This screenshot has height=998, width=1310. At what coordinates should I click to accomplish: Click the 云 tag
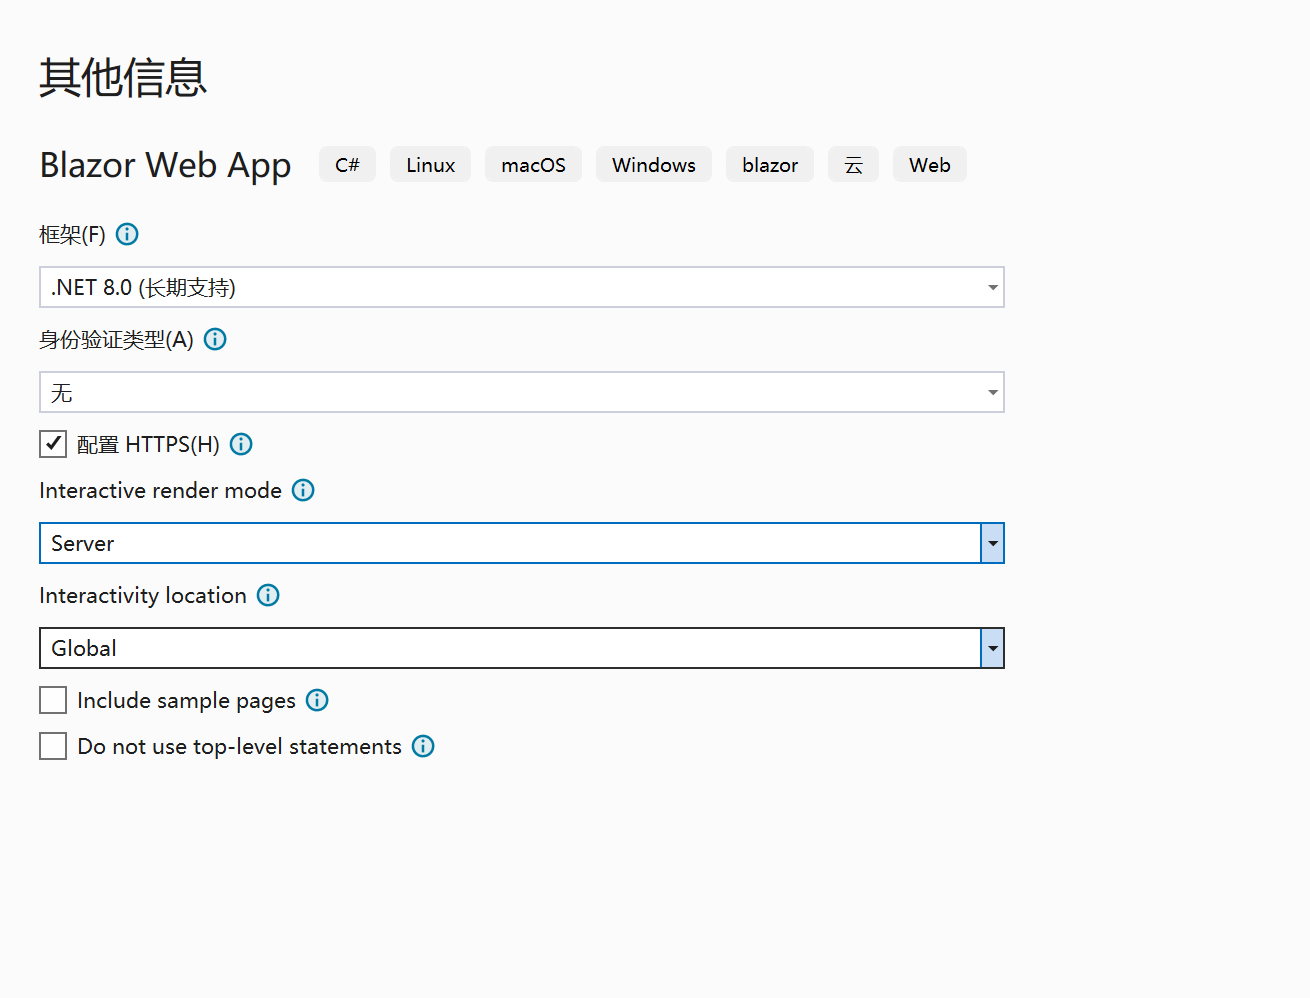853,165
